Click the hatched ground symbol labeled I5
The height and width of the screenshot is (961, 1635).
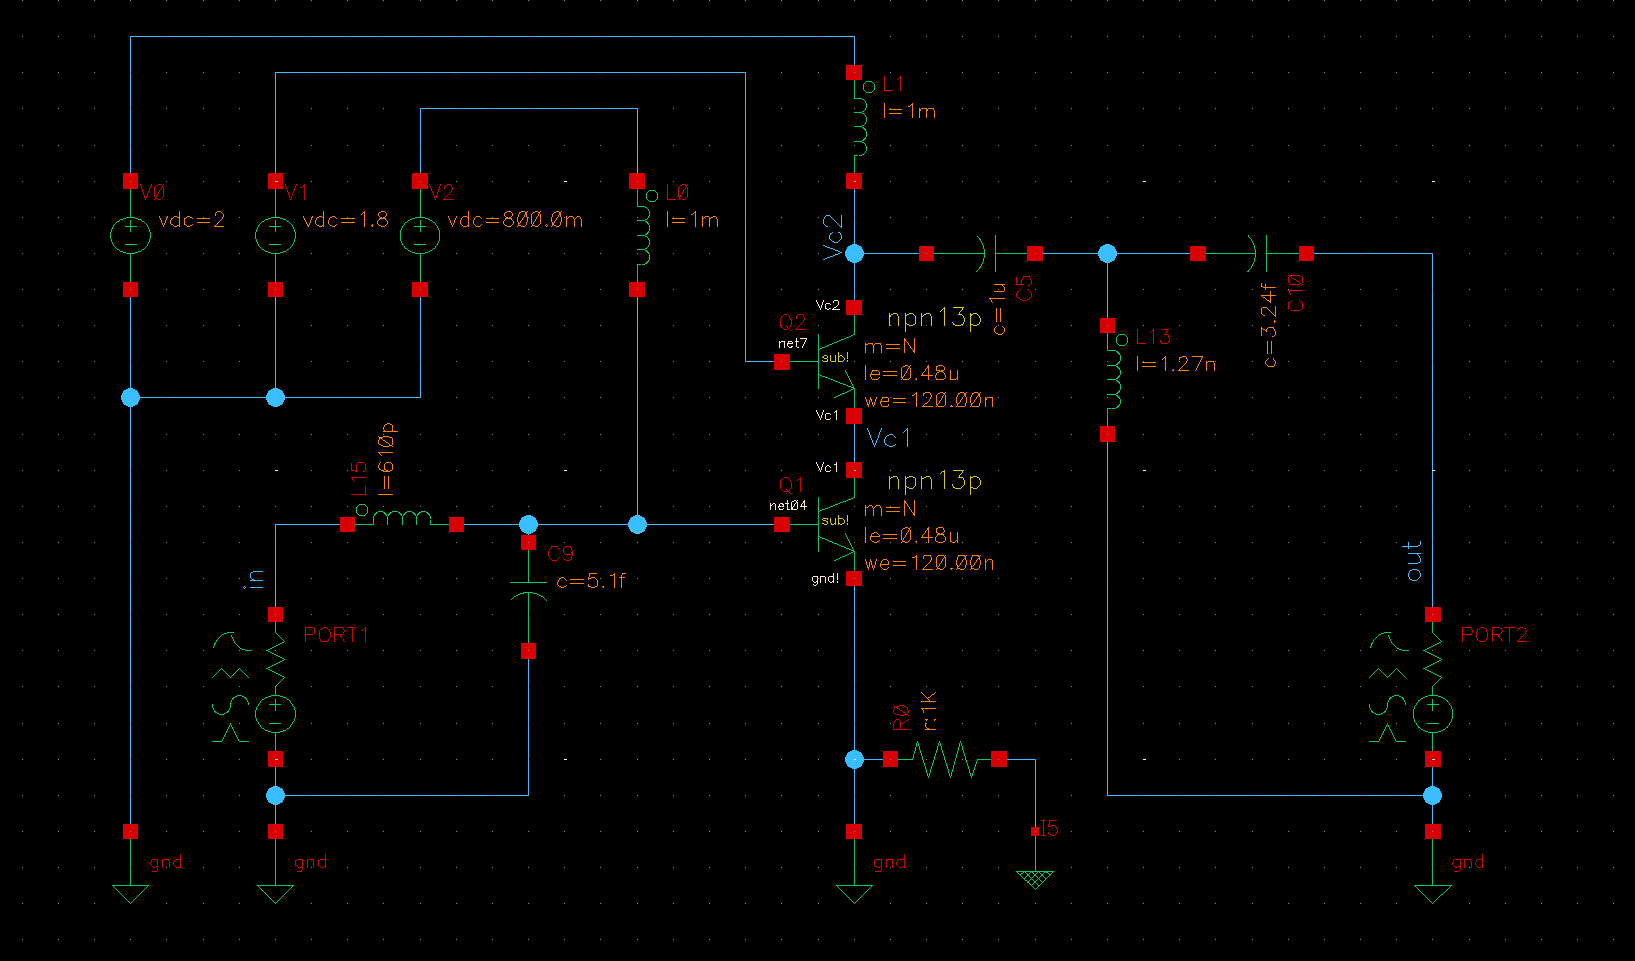1035,879
